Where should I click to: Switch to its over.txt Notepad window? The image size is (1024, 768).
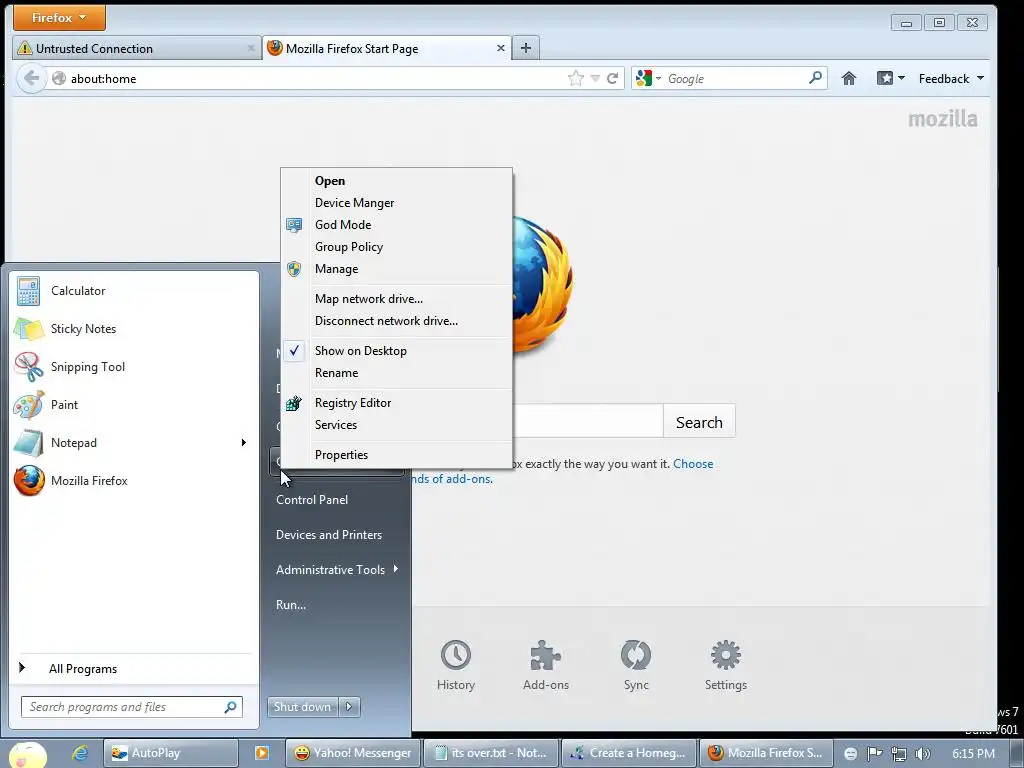point(491,753)
